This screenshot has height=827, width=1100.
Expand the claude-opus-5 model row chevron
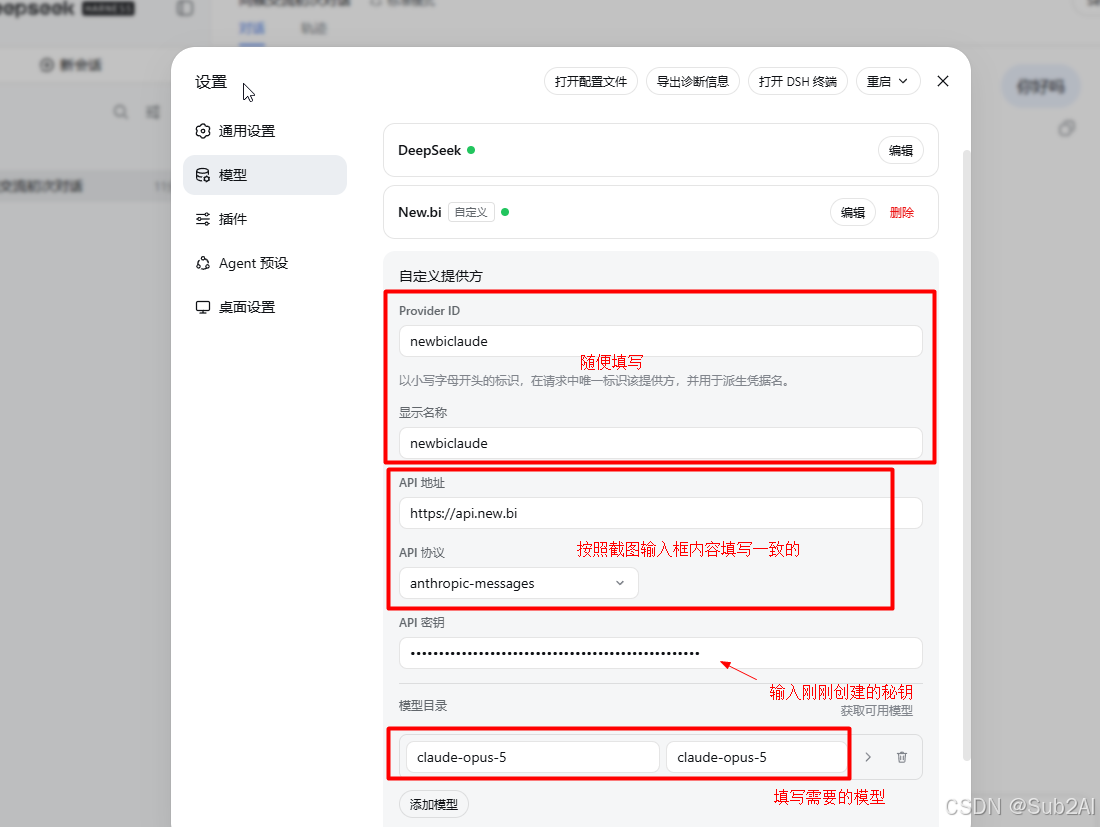(x=868, y=757)
